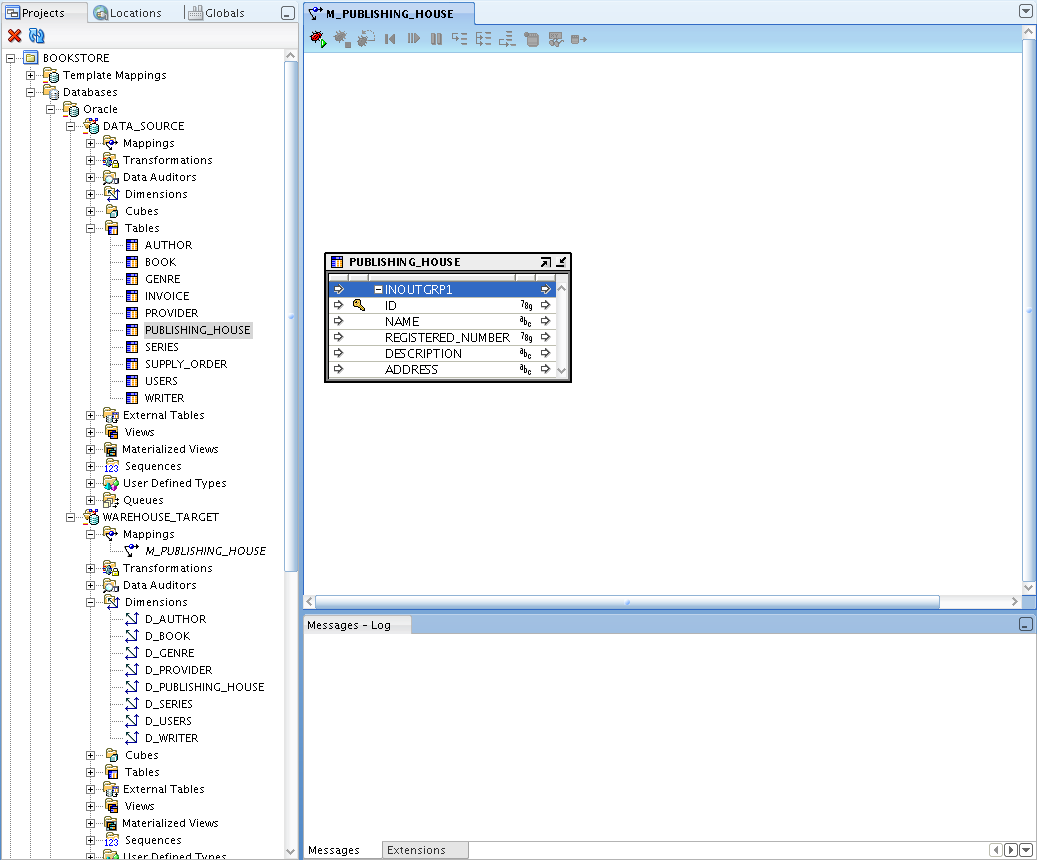
Task: Collapse the BOOKSTORE project node
Action: [x=11, y=58]
